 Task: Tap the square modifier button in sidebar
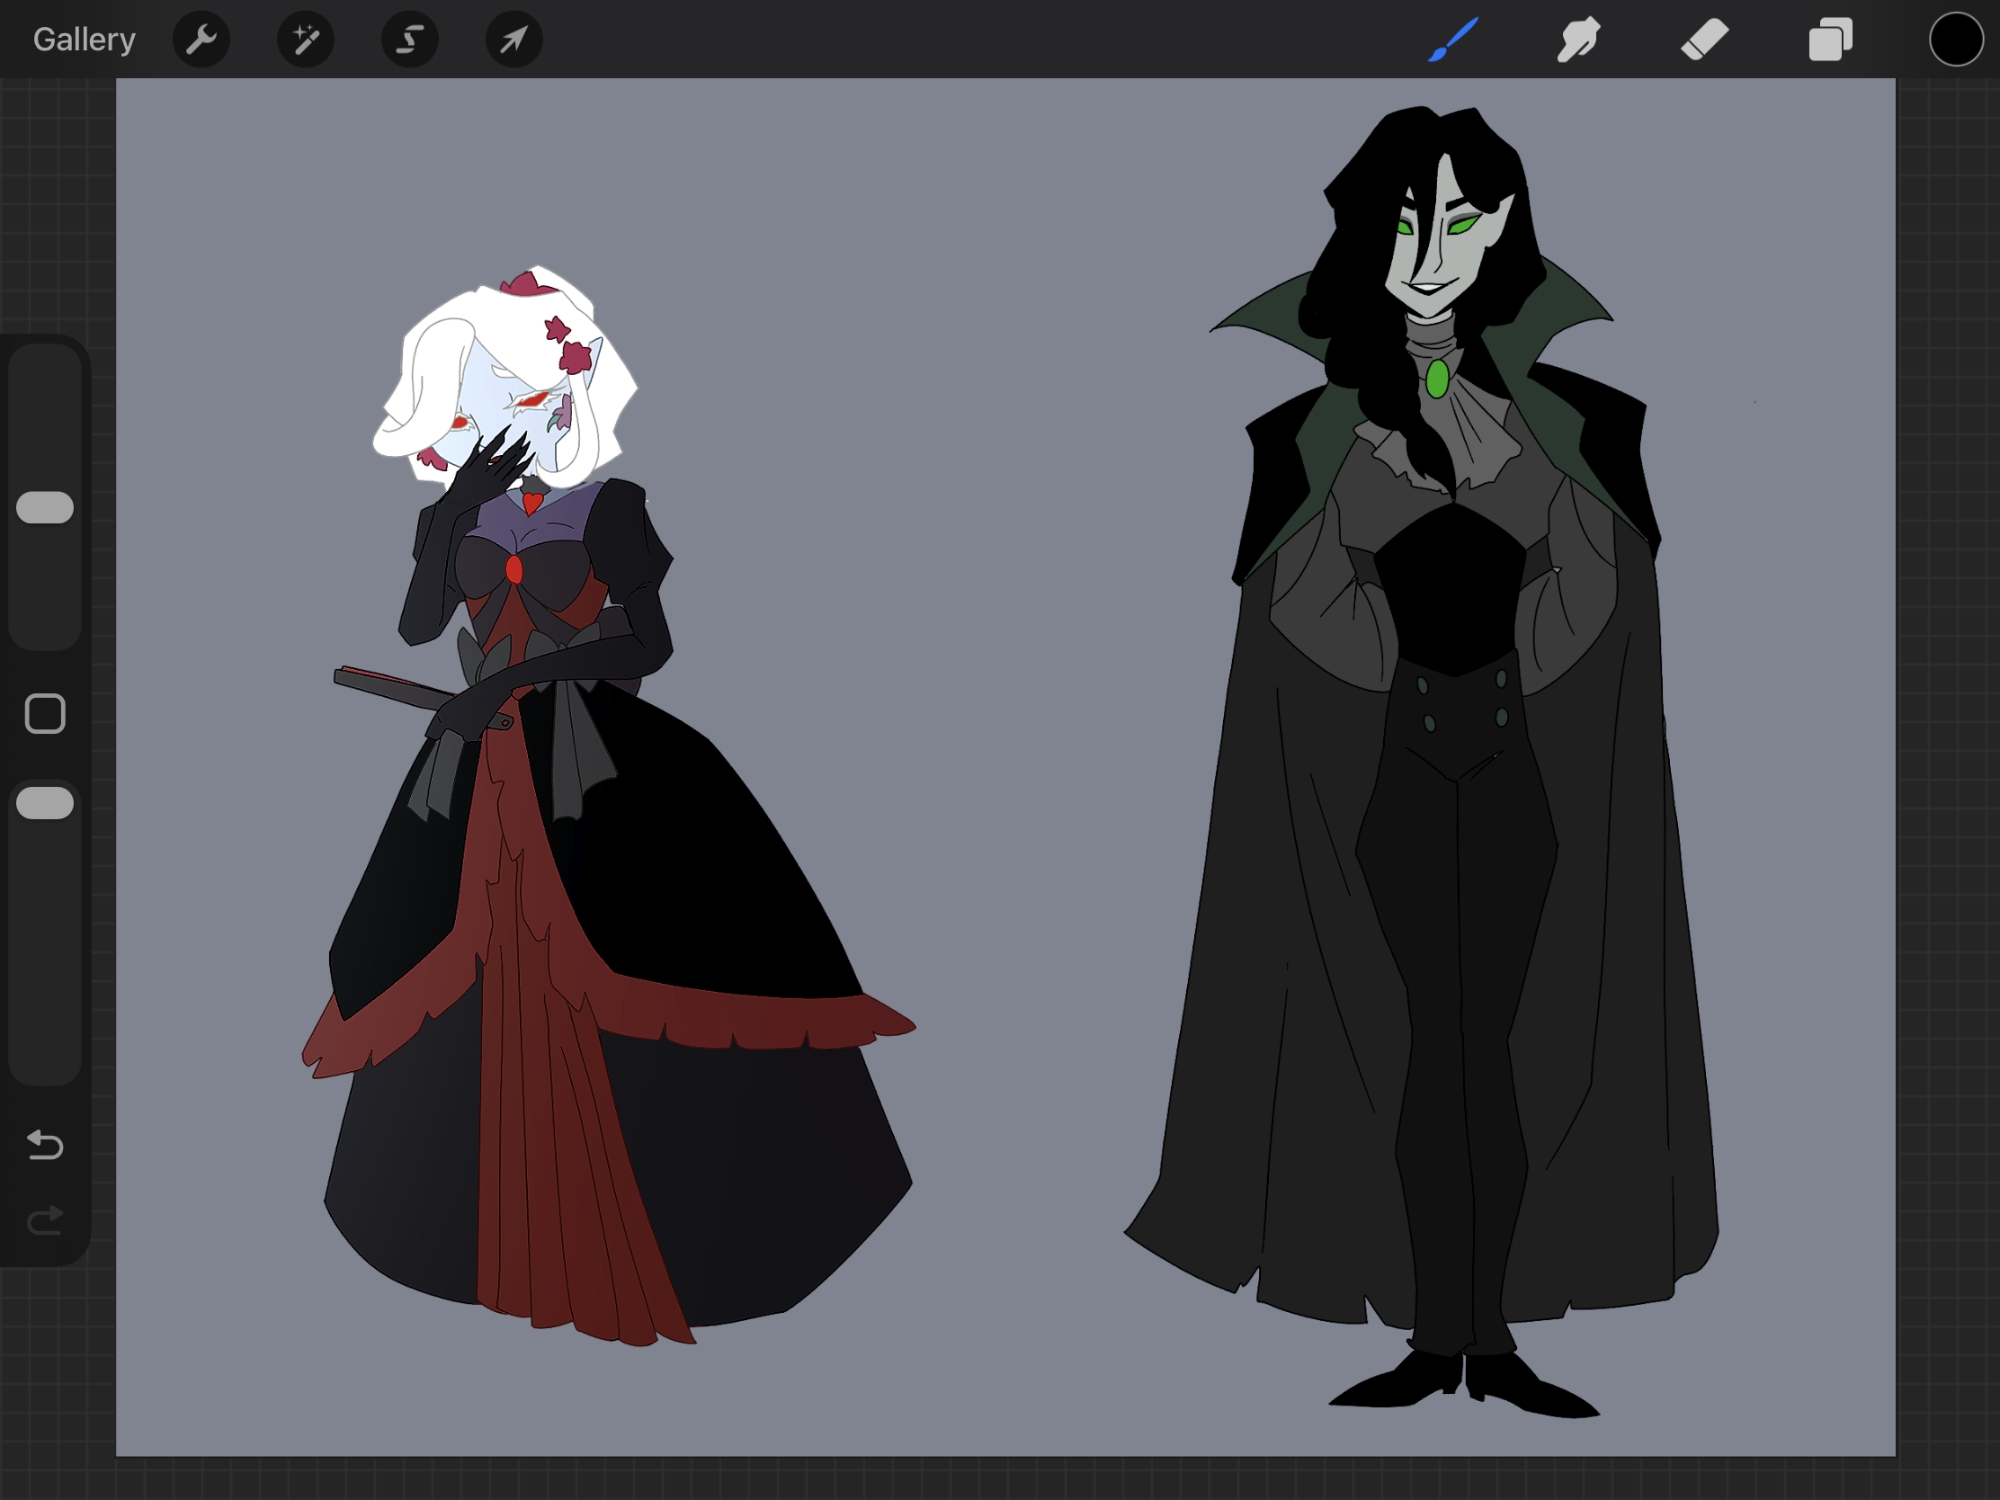tap(45, 714)
